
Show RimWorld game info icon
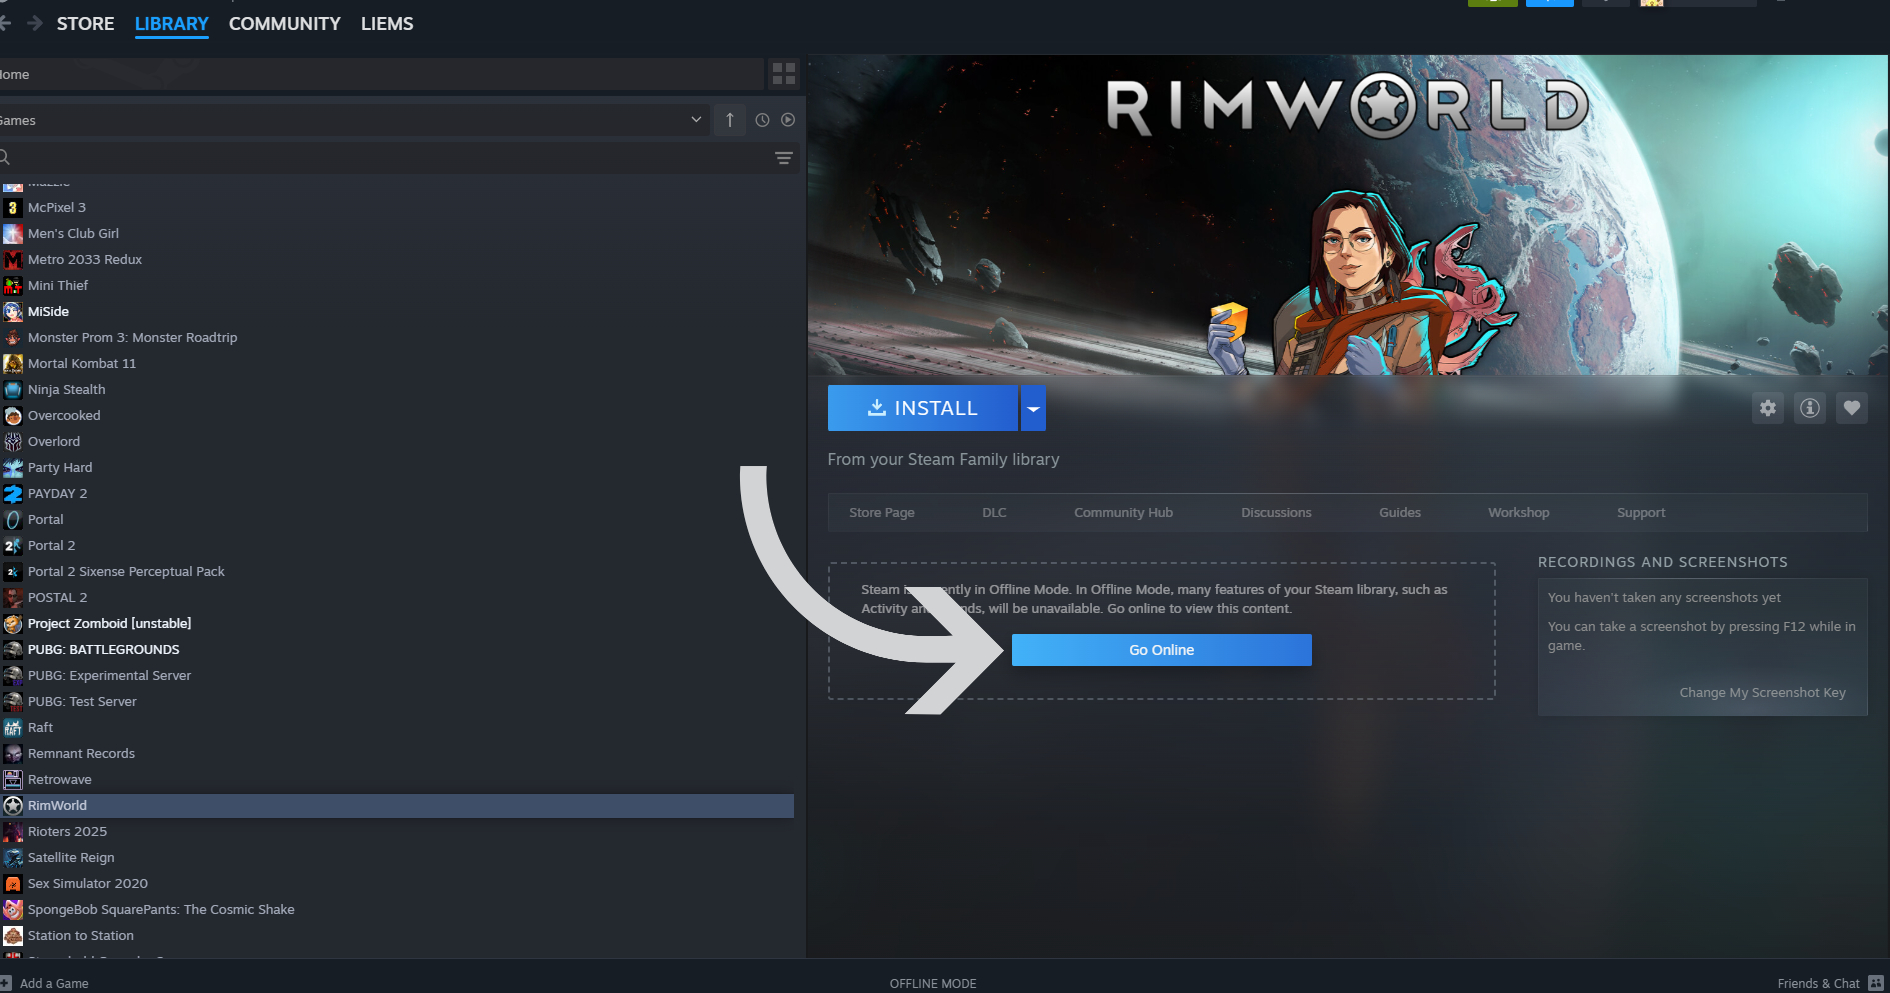click(1810, 408)
